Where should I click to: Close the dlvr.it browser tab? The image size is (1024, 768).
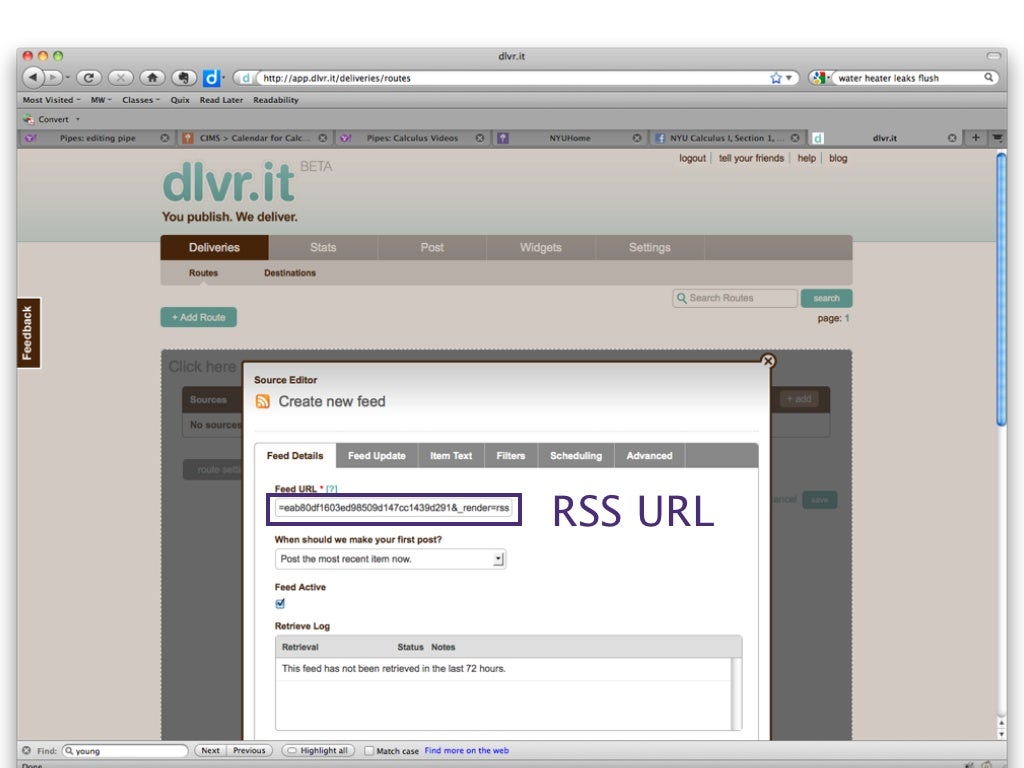(952, 138)
